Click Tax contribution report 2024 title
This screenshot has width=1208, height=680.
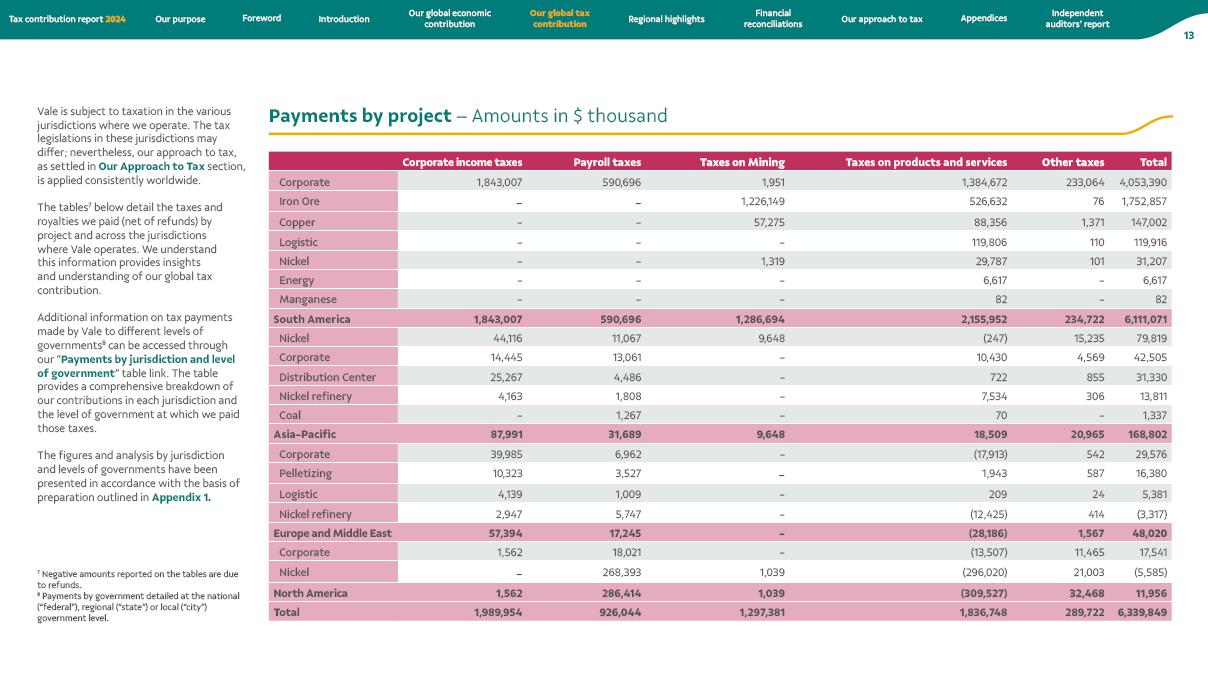68,19
